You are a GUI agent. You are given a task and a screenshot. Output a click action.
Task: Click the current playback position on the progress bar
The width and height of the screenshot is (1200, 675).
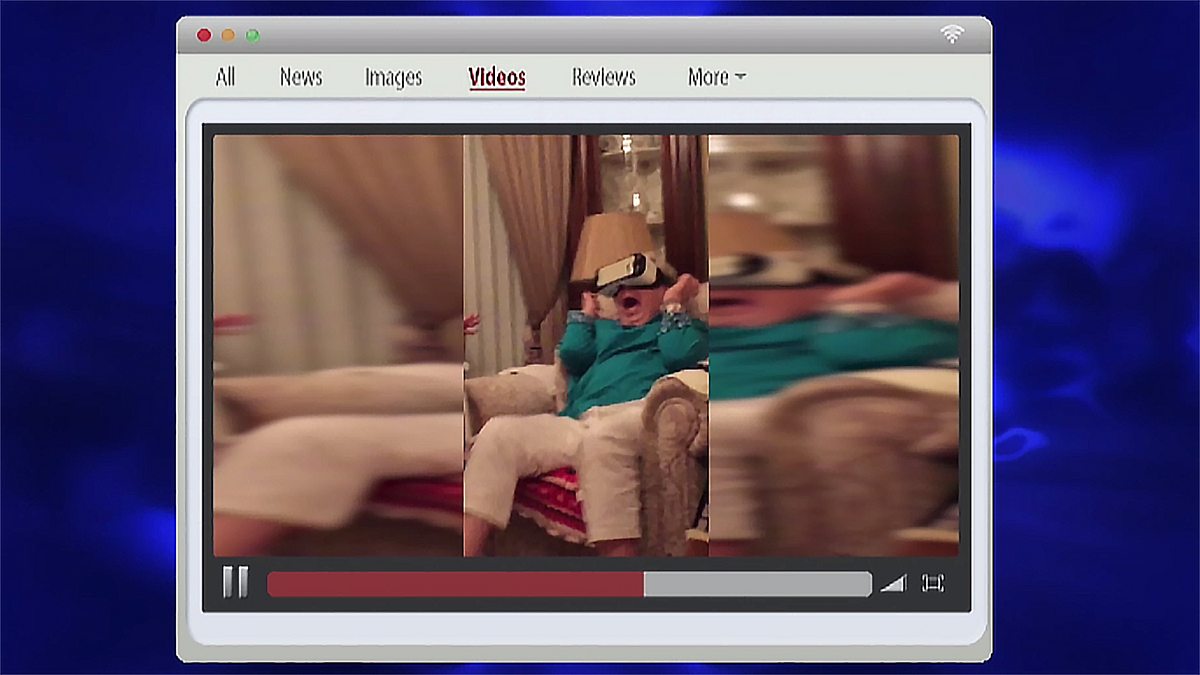(x=643, y=584)
